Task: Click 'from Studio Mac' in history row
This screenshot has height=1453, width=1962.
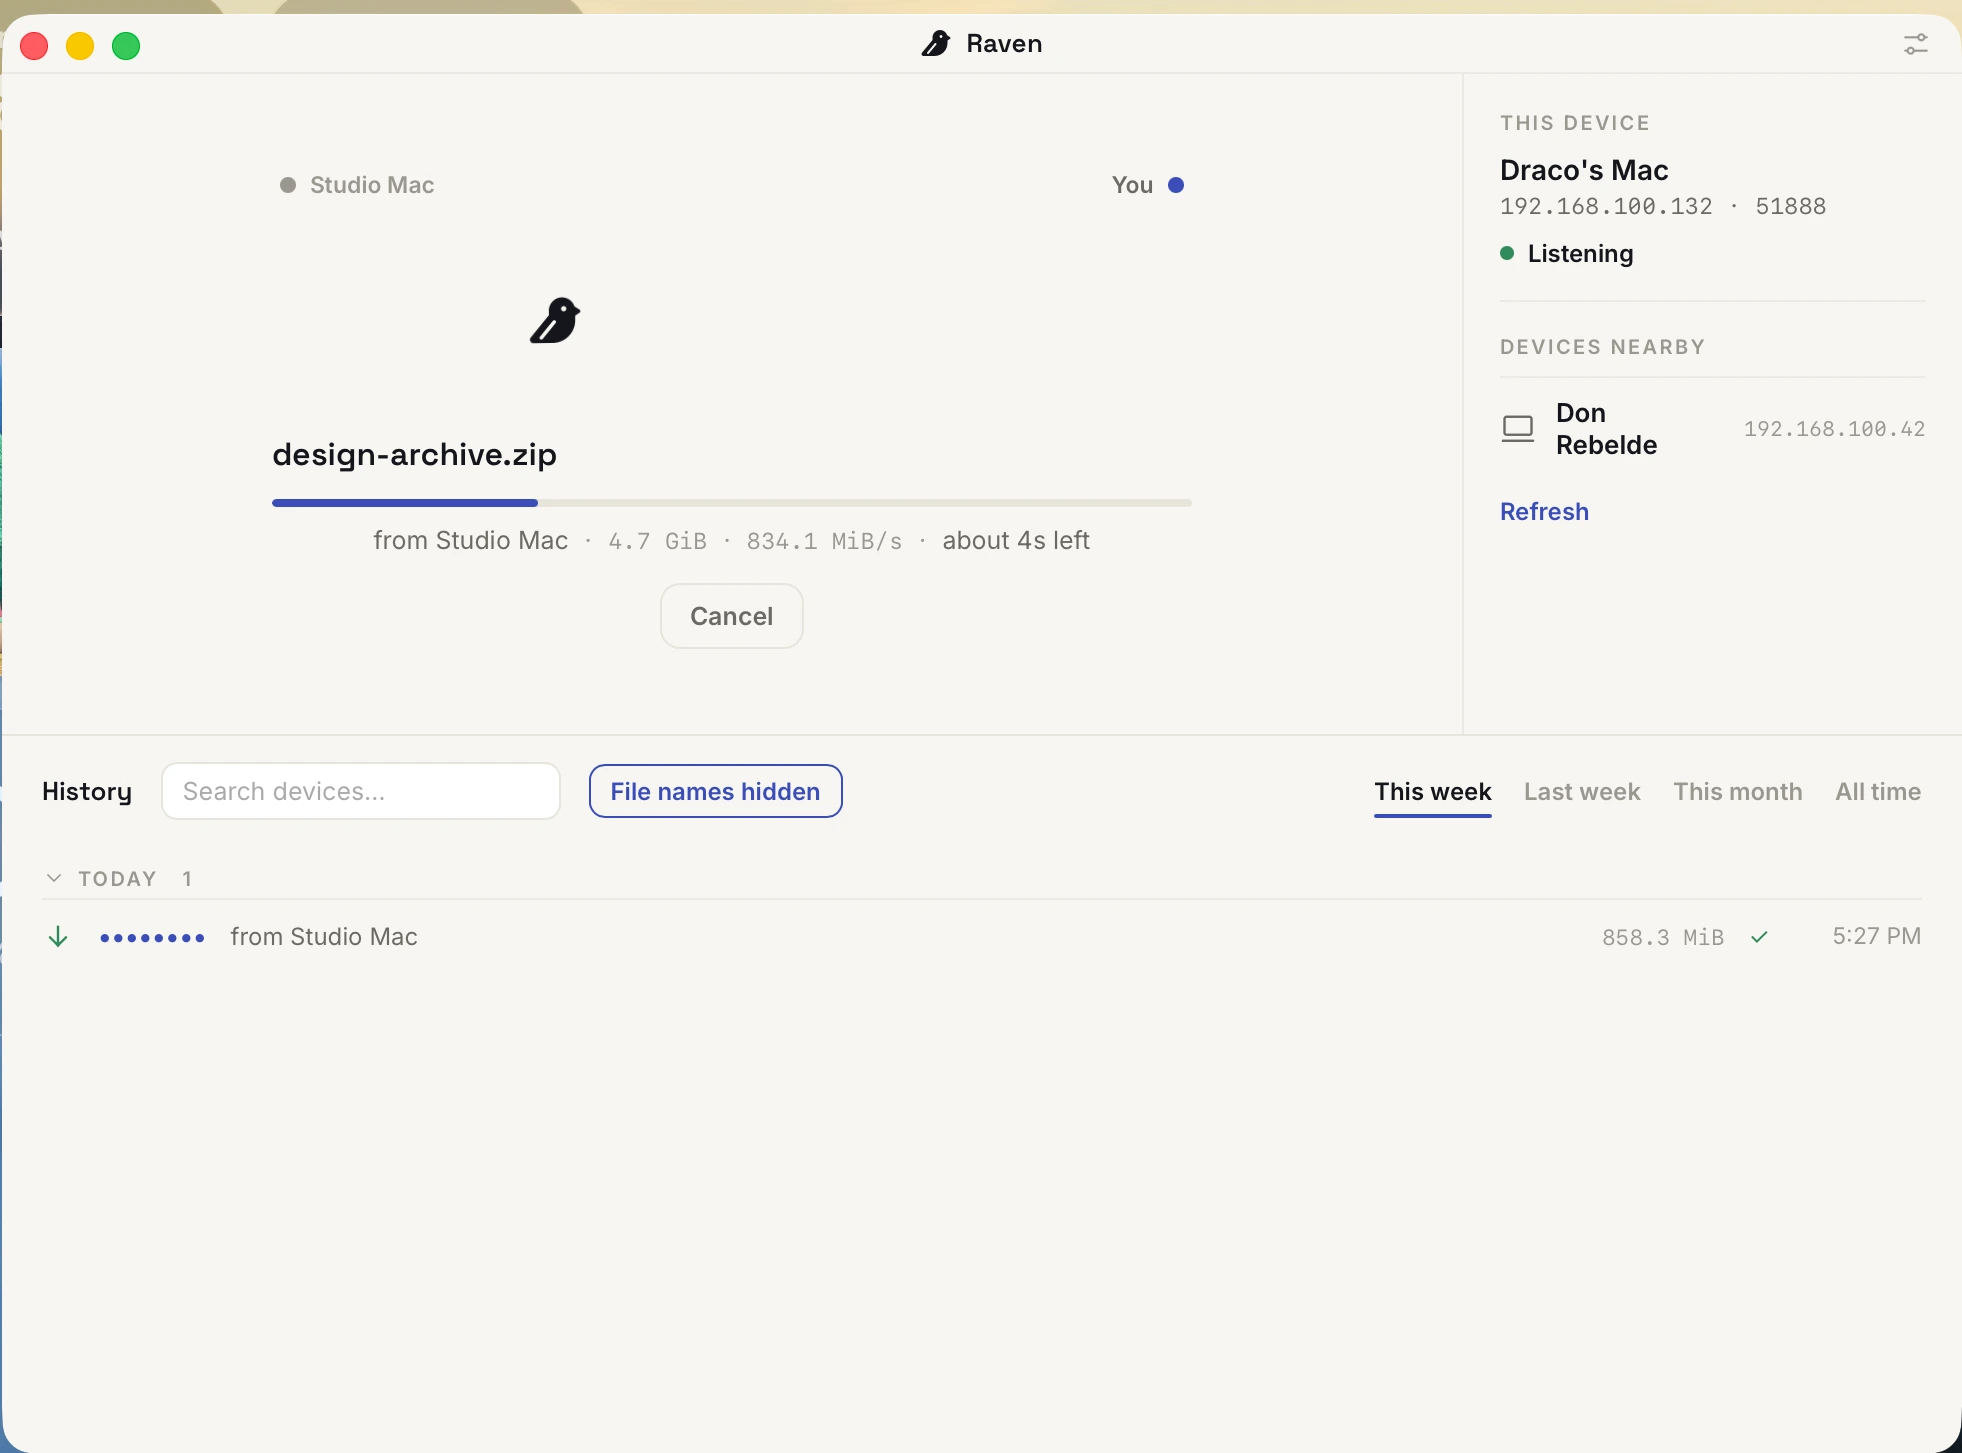Action: pos(324,937)
